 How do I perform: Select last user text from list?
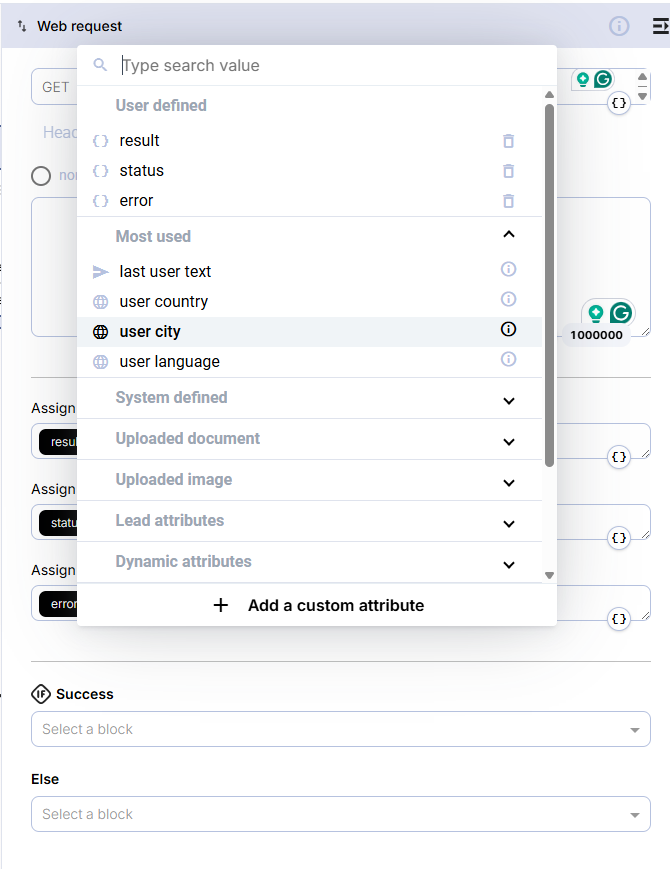pyautogui.click(x=165, y=272)
